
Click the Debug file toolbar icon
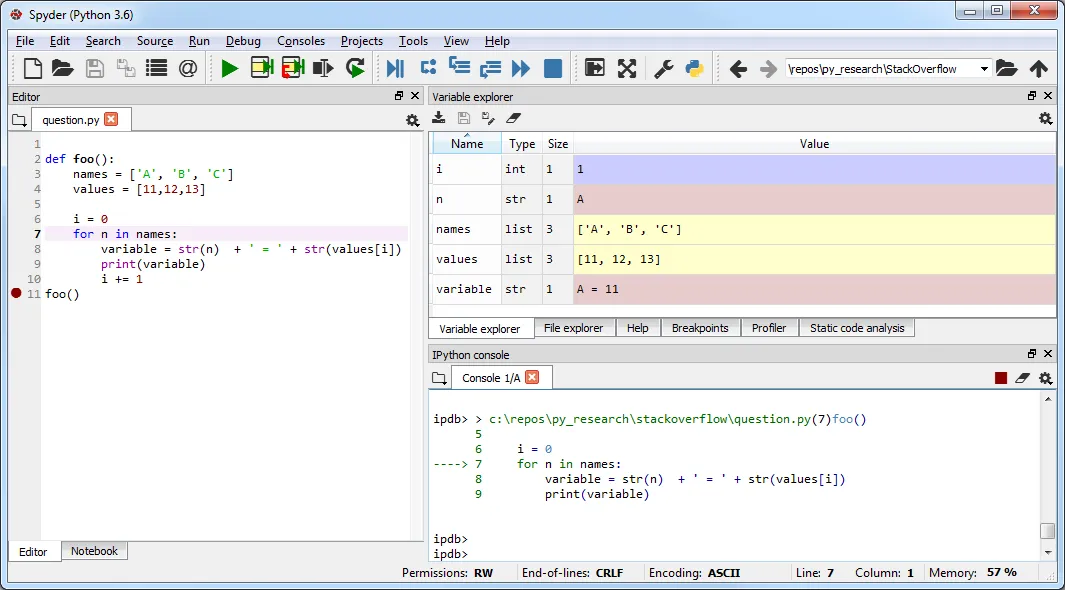click(396, 68)
